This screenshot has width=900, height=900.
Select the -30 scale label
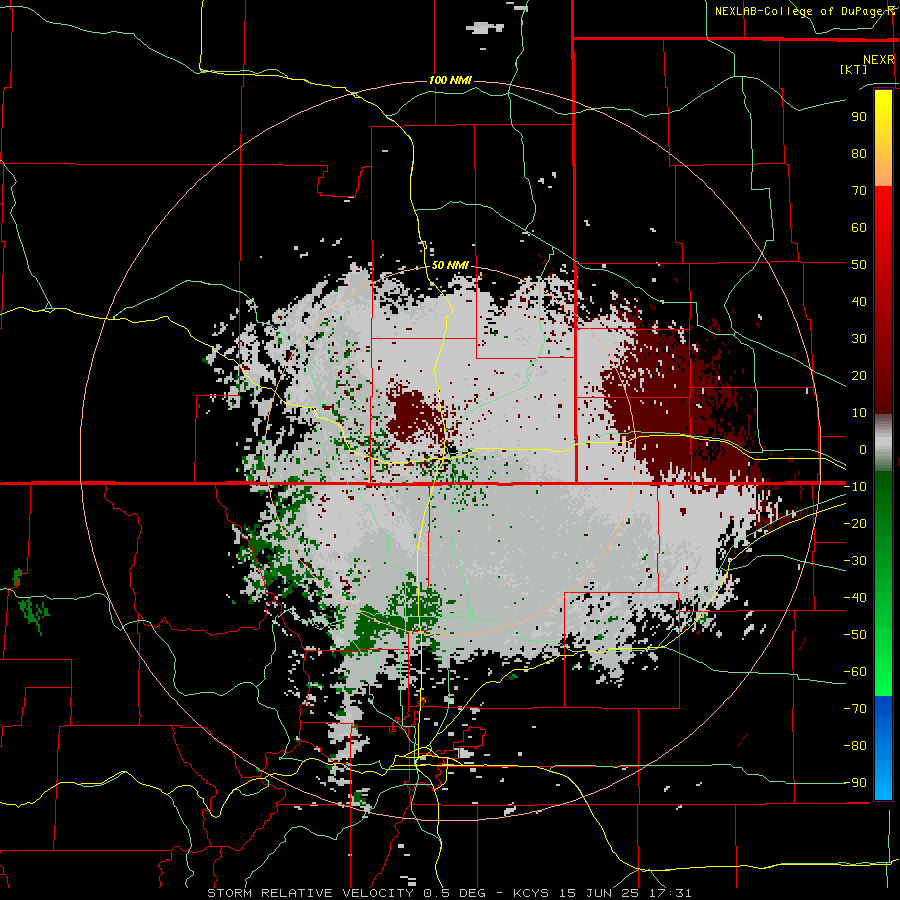(855, 561)
